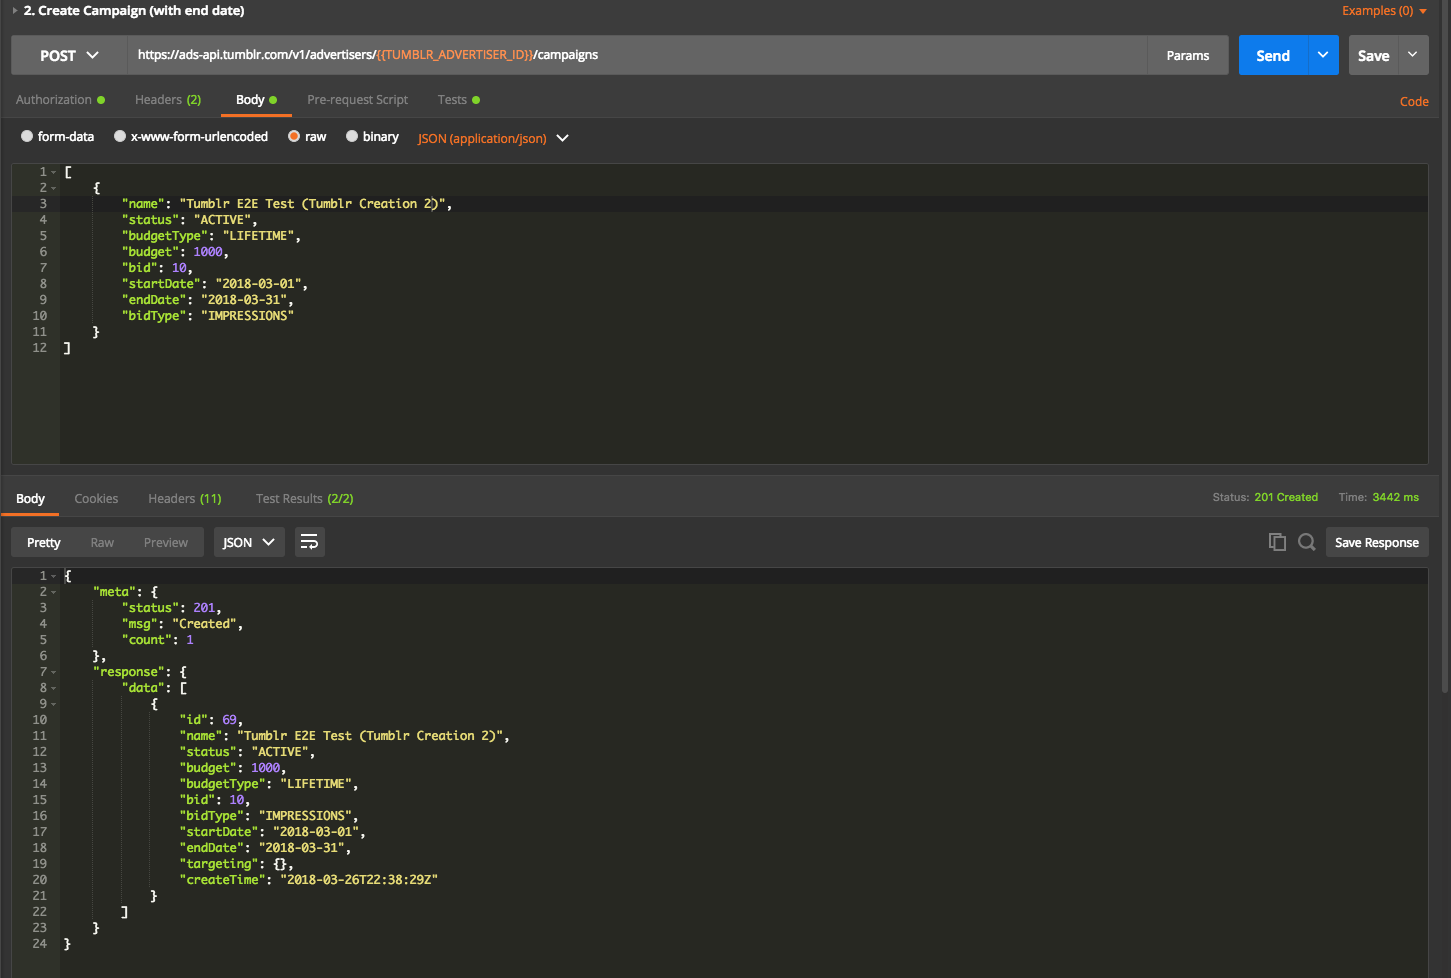The height and width of the screenshot is (978, 1451).
Task: Fold response line 8 data array
Action: 54,688
